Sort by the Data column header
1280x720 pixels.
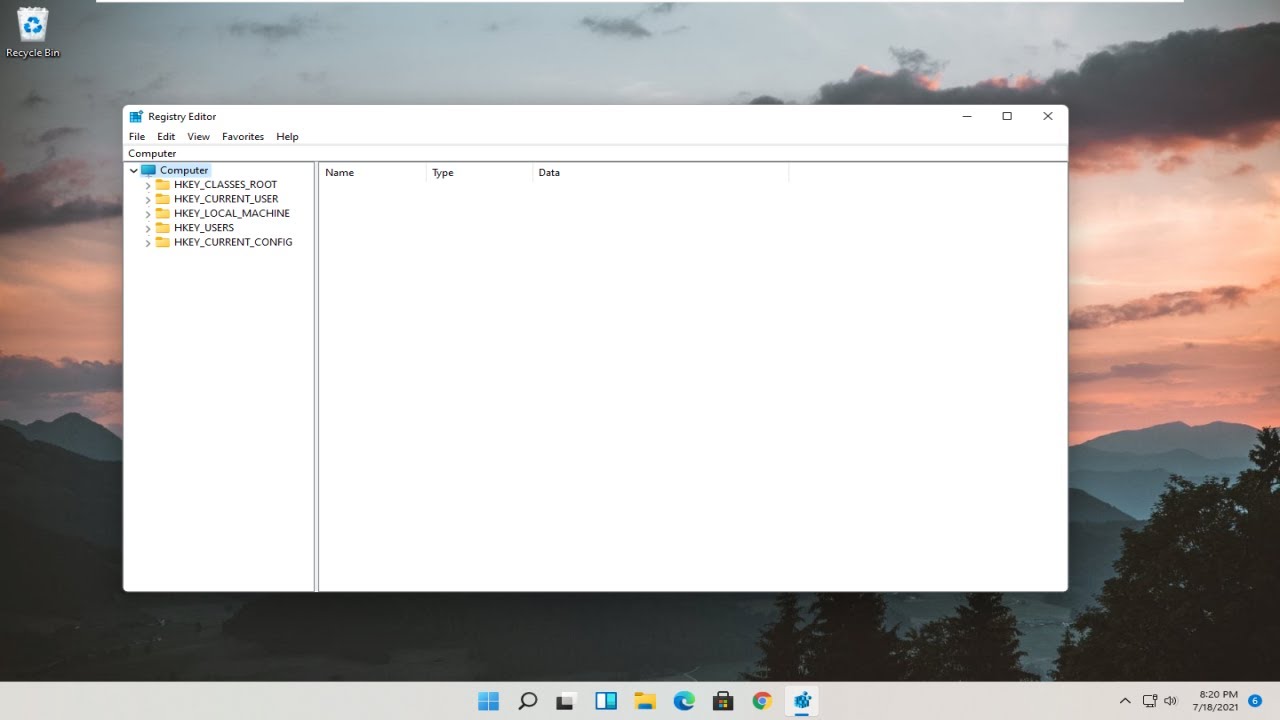pos(660,173)
